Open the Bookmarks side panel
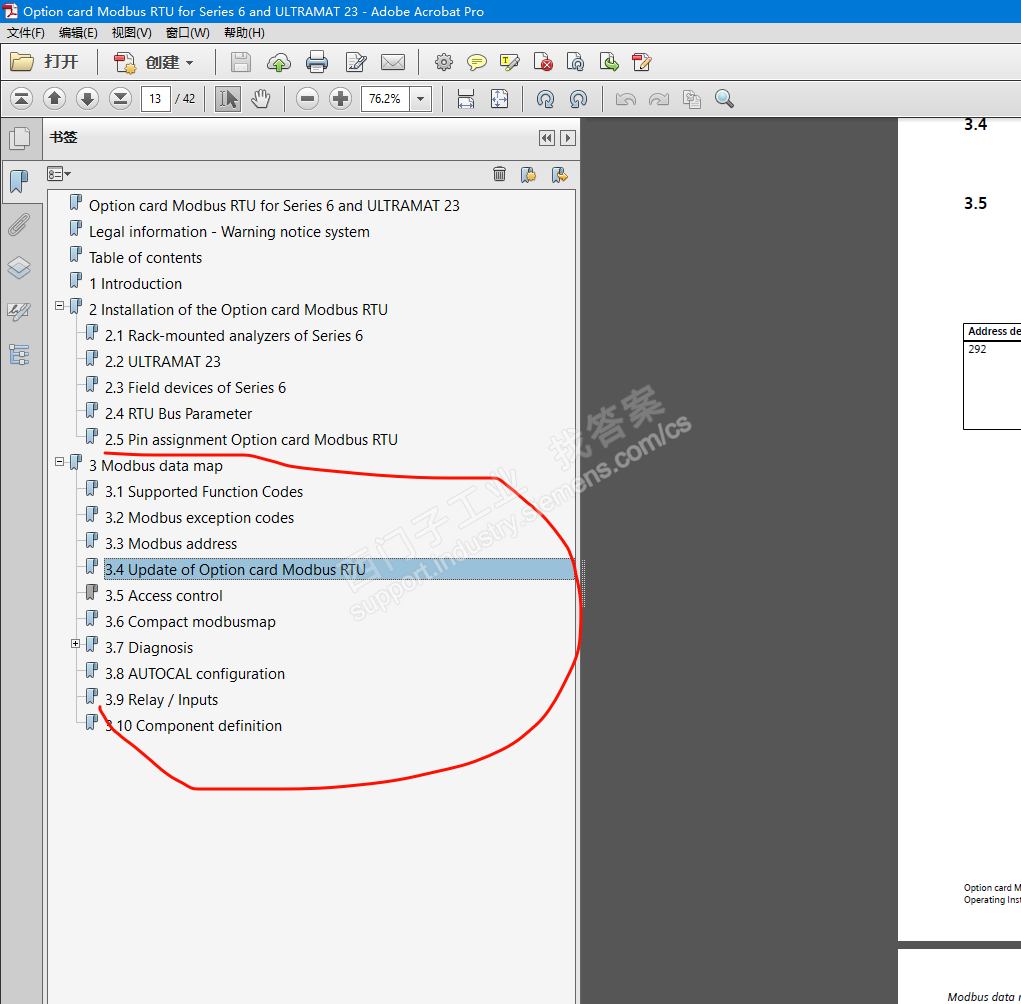Viewport: 1021px width, 1004px height. (x=20, y=182)
